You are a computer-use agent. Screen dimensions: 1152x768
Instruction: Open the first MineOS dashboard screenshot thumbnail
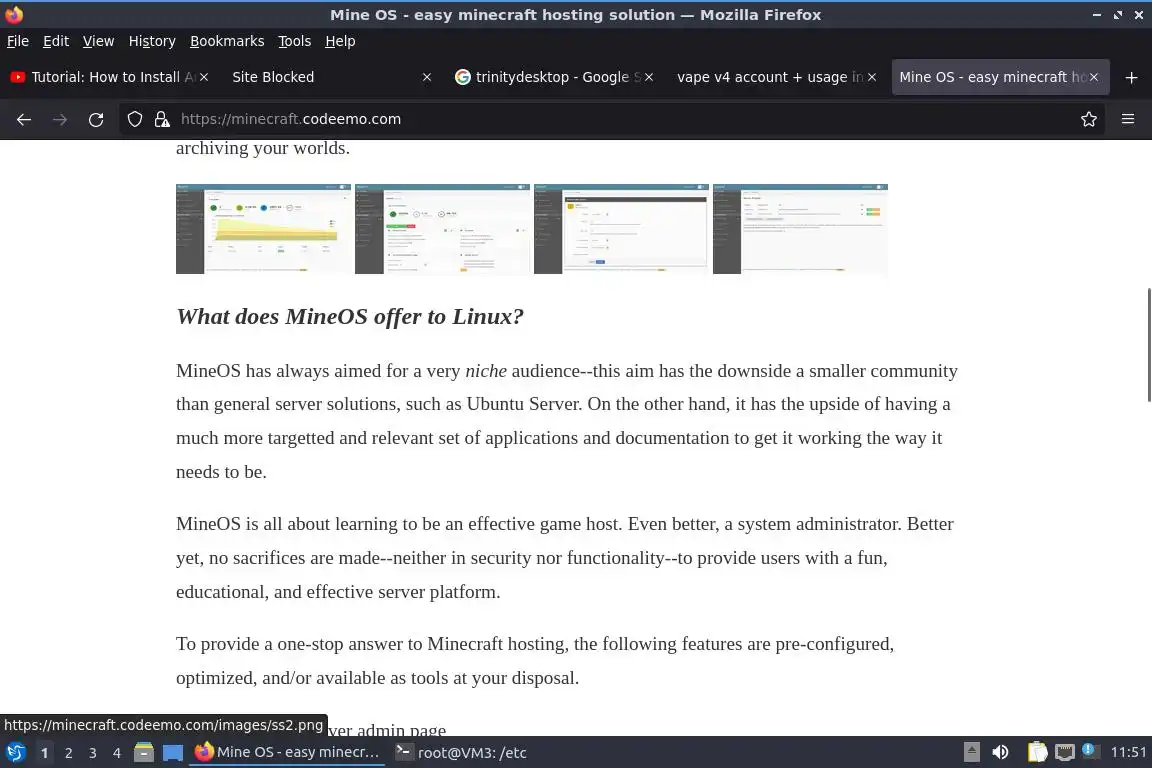tap(264, 229)
